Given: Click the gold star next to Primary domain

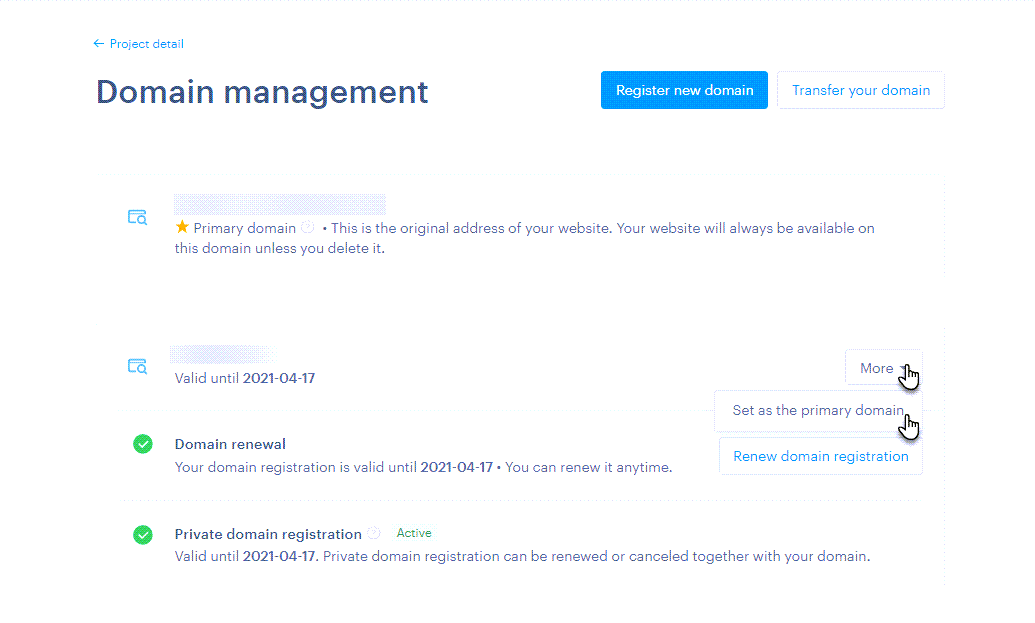Looking at the screenshot, I should tap(182, 228).
